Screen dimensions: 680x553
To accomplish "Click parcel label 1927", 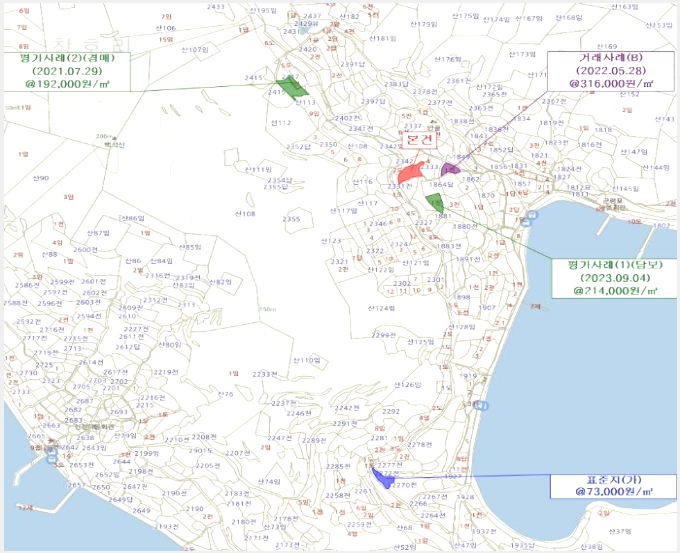I will pos(453,476).
